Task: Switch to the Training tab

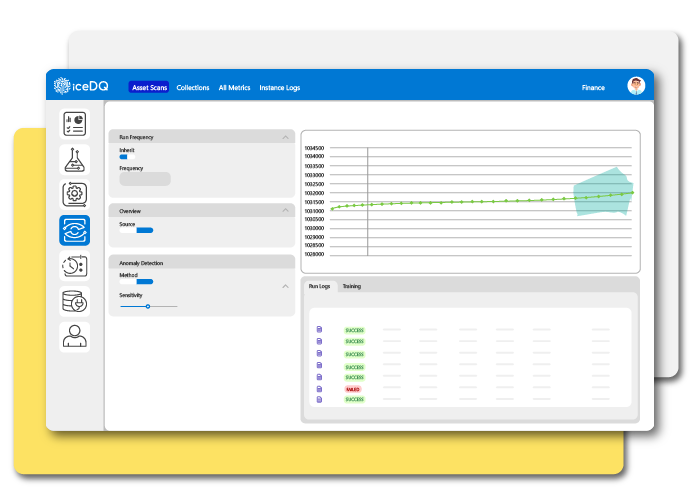Action: 352,286
